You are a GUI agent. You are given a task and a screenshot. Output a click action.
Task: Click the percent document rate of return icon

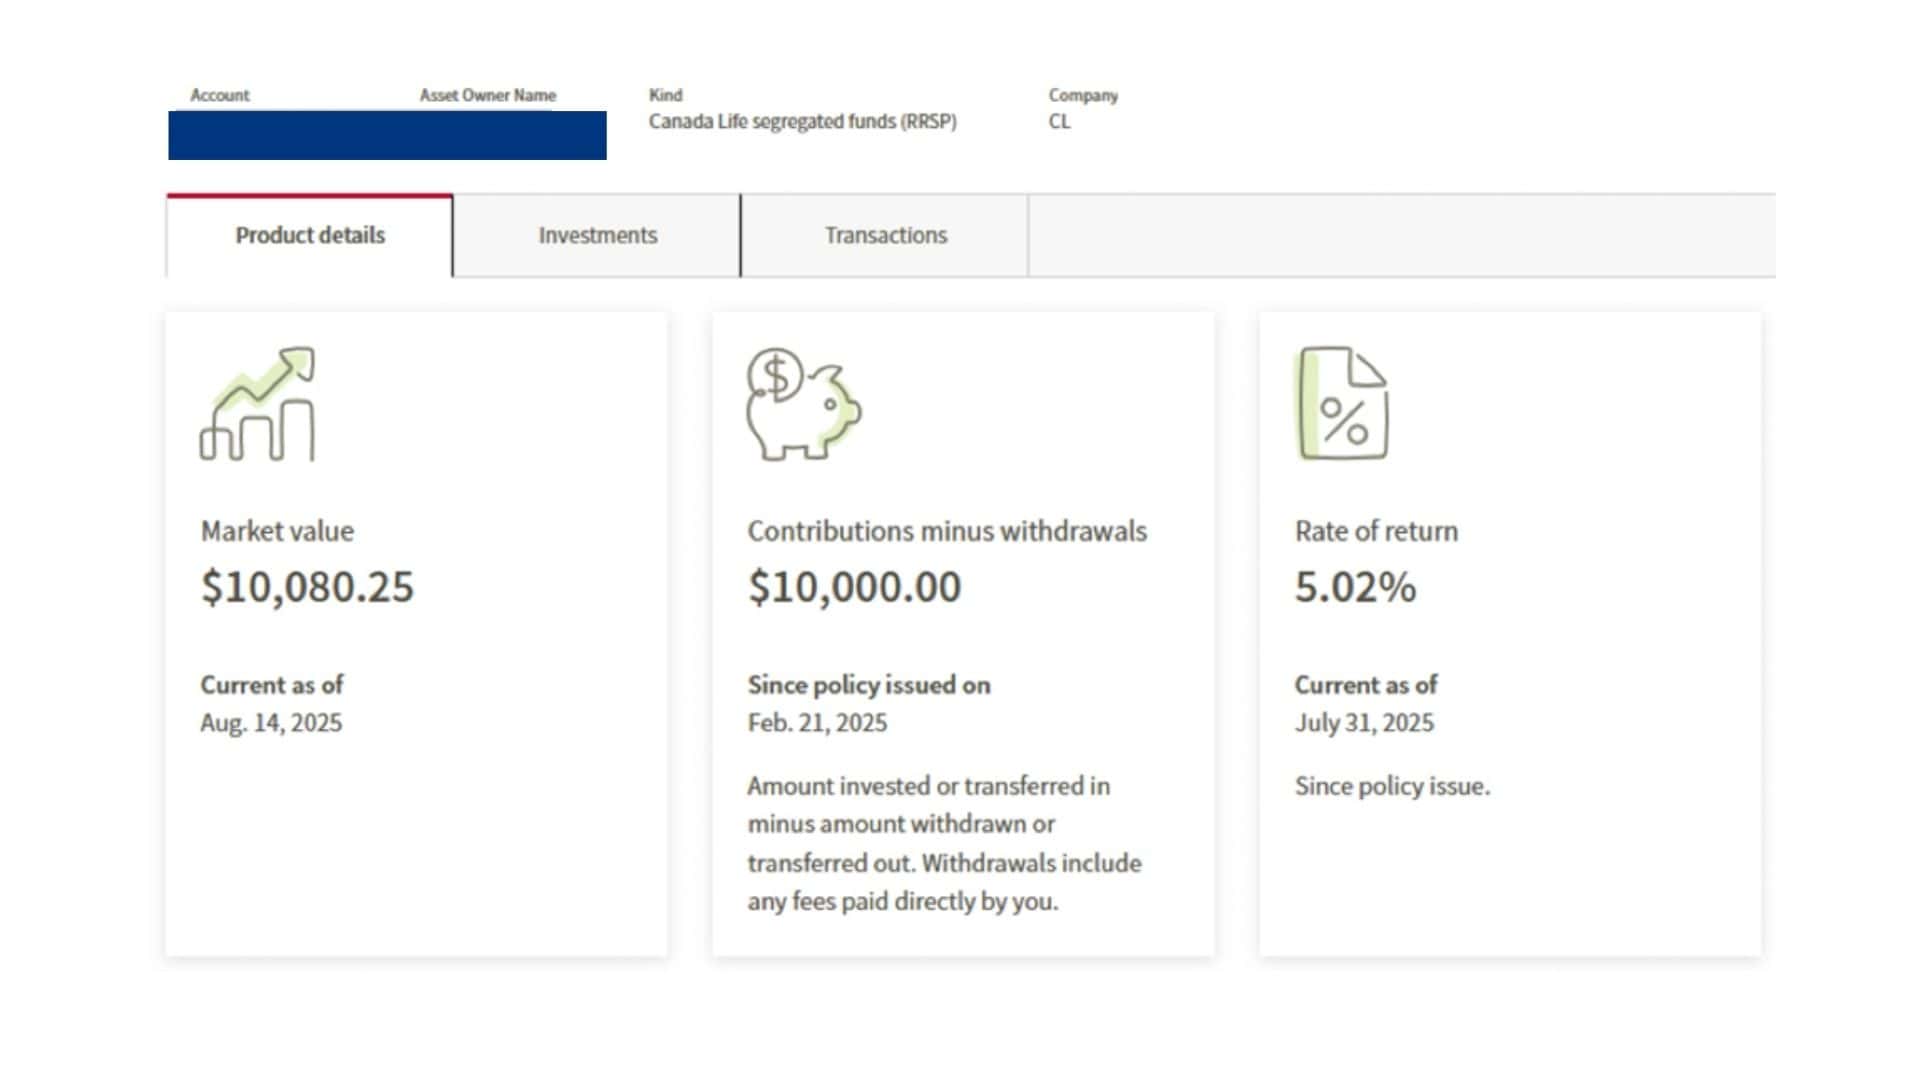pos(1343,403)
